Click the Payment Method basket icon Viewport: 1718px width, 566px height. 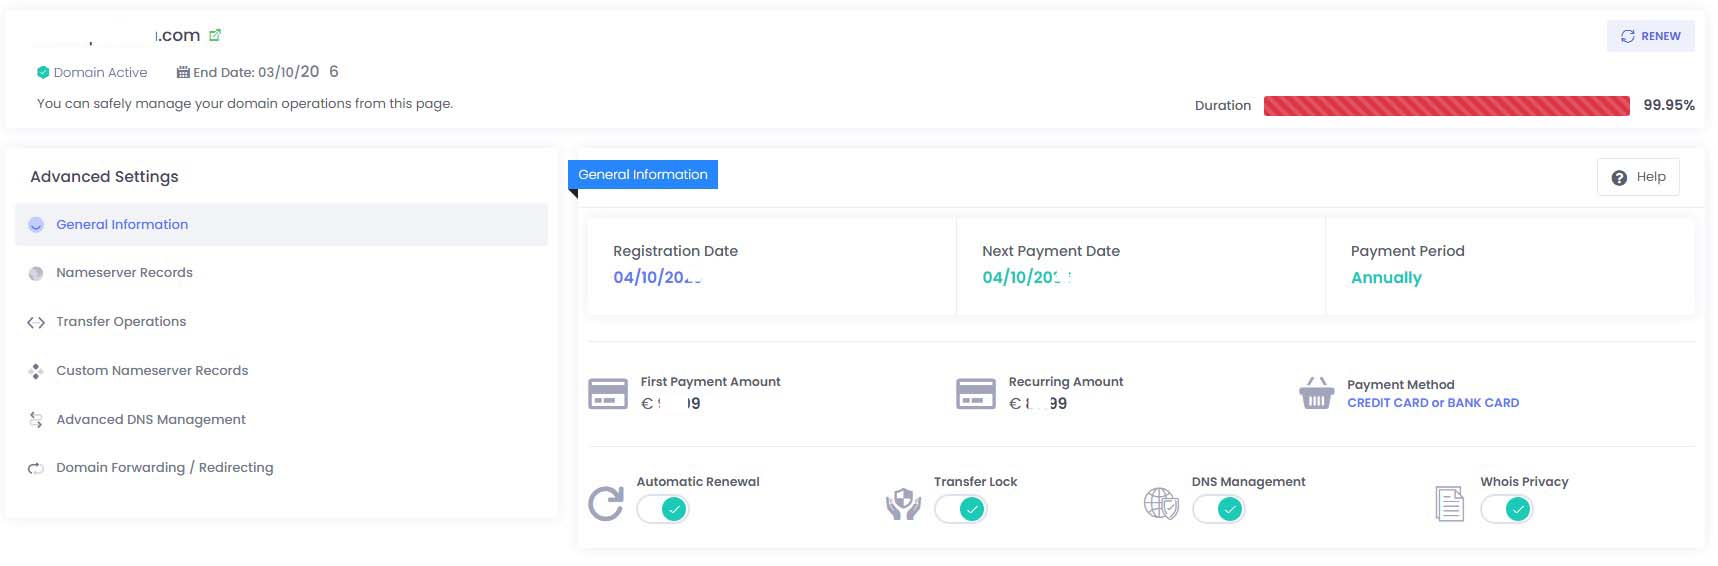tap(1316, 393)
